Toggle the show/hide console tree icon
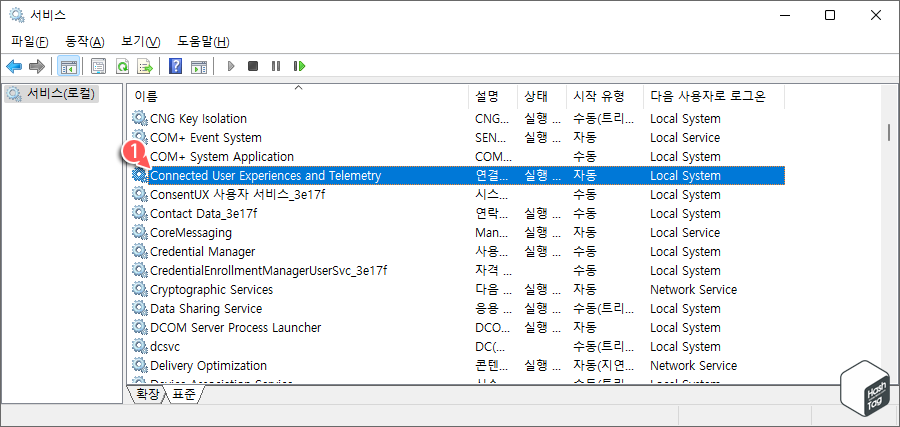The image size is (900, 427). coord(69,67)
